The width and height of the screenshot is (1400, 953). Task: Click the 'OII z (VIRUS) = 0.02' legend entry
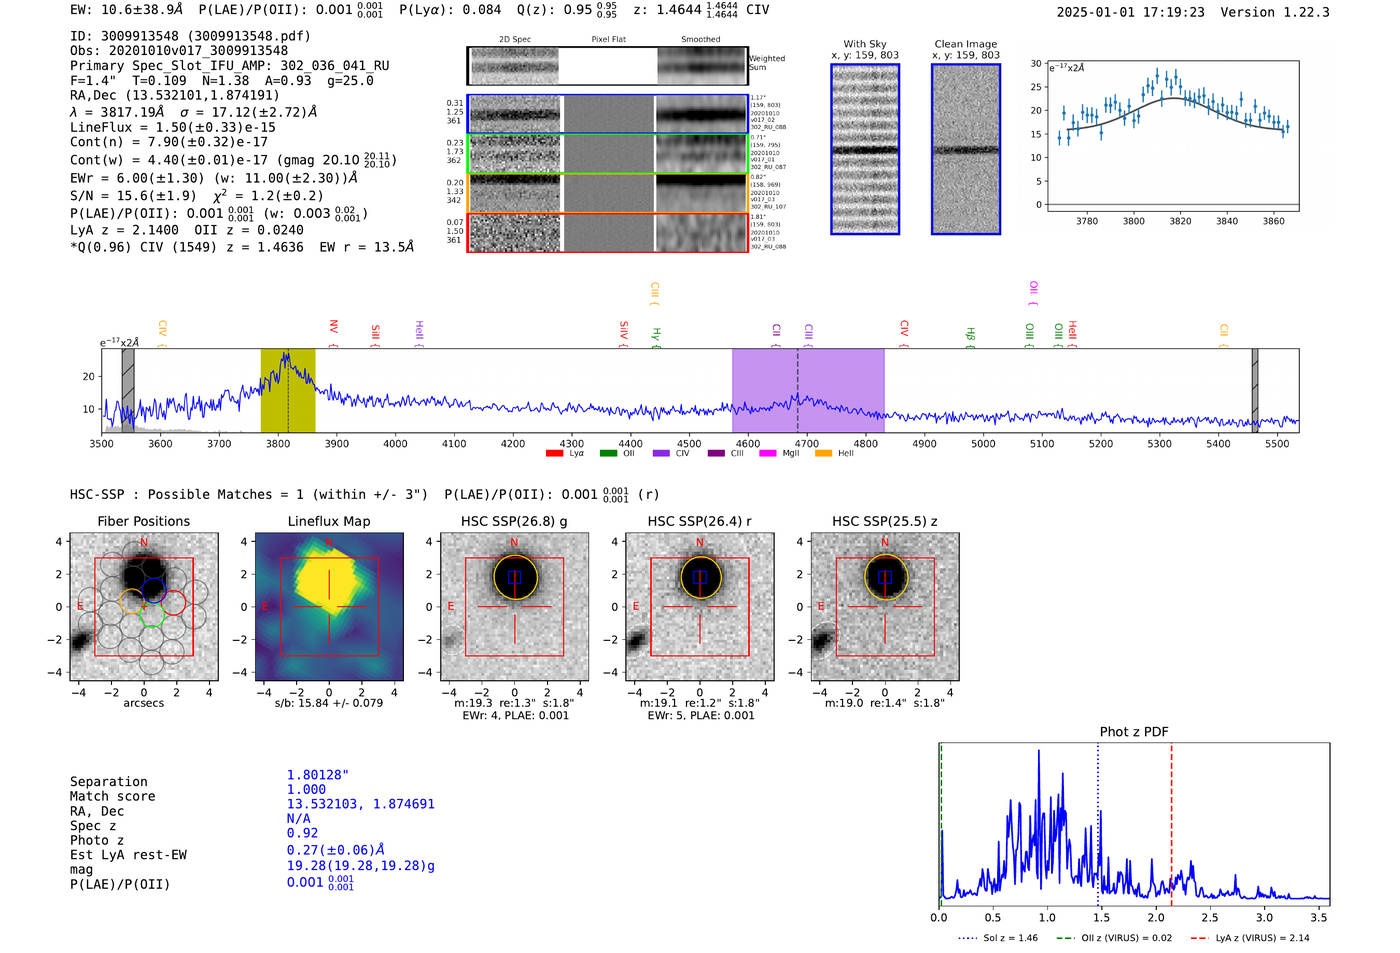(1113, 938)
